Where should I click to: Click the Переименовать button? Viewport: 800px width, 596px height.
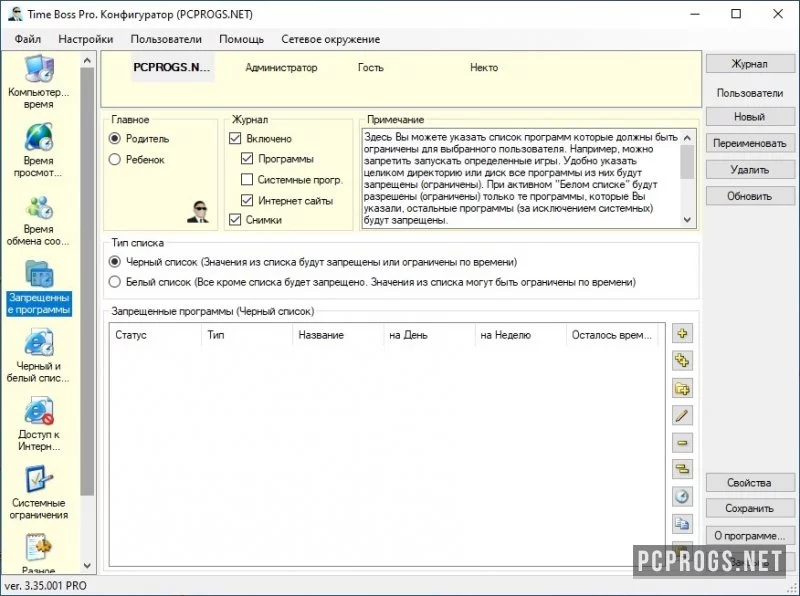click(750, 143)
